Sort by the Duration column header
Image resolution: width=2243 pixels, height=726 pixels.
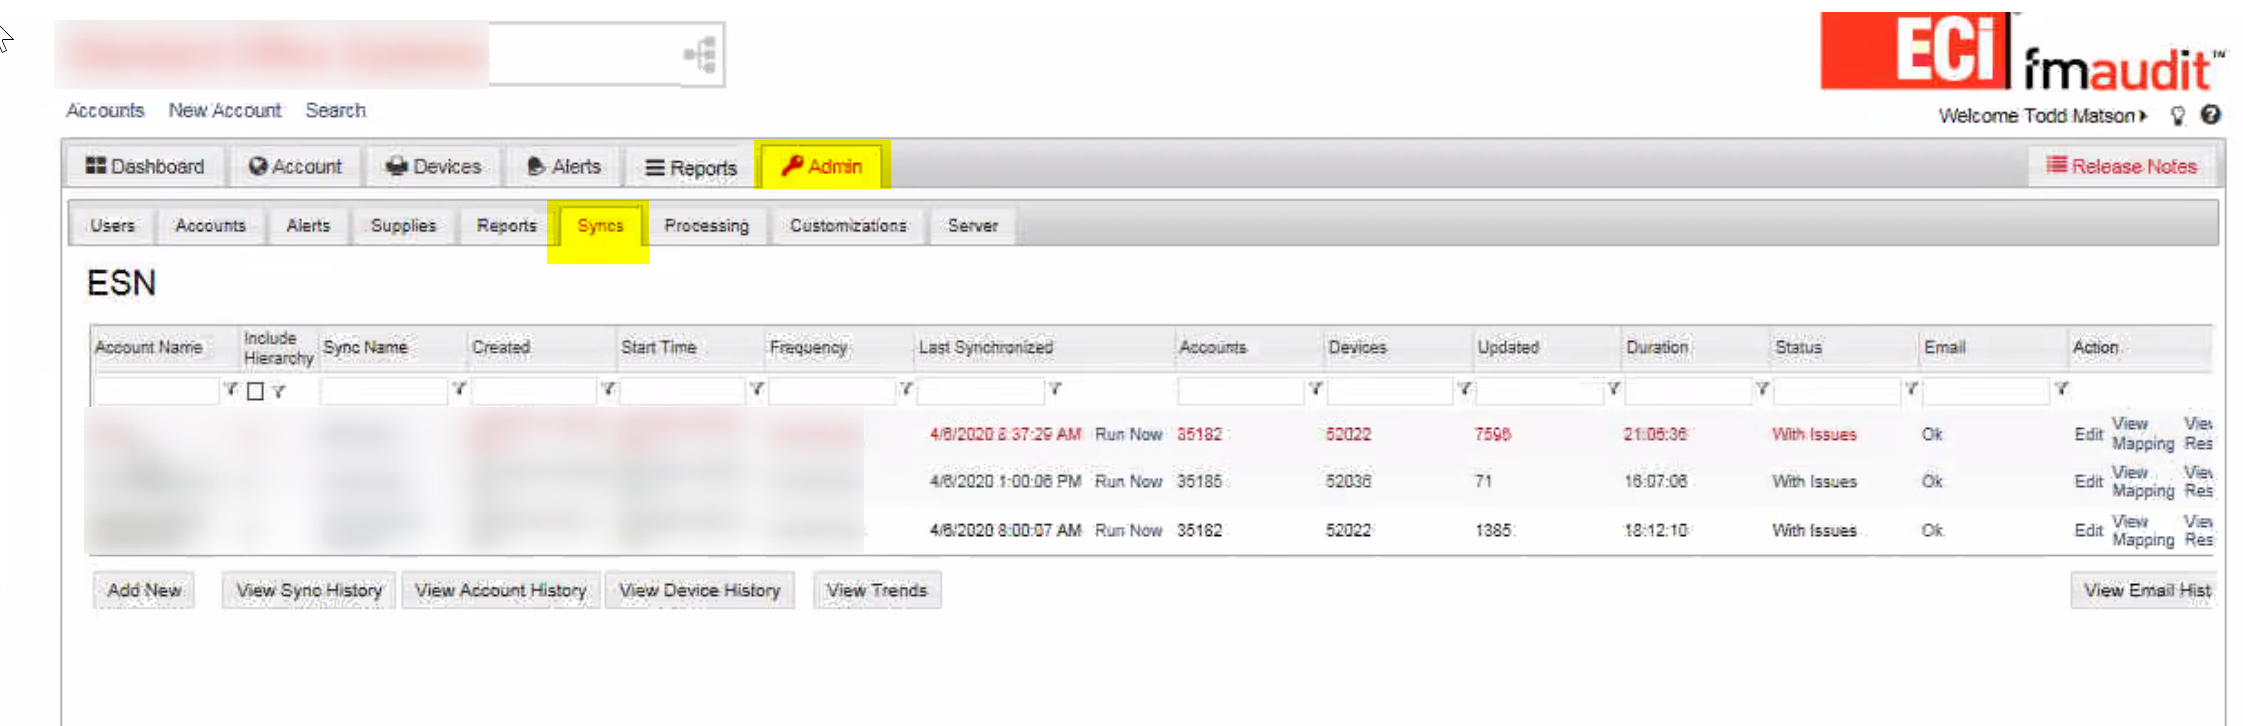coord(1657,347)
